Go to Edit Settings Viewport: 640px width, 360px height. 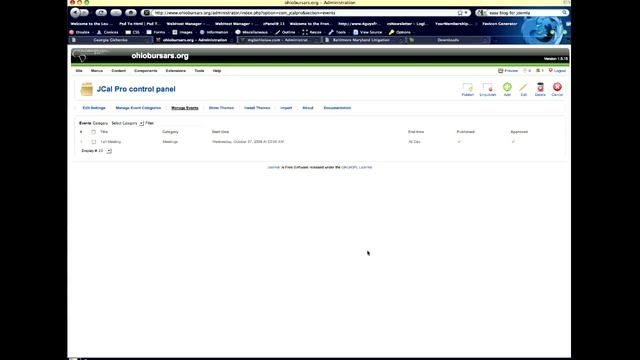point(94,108)
